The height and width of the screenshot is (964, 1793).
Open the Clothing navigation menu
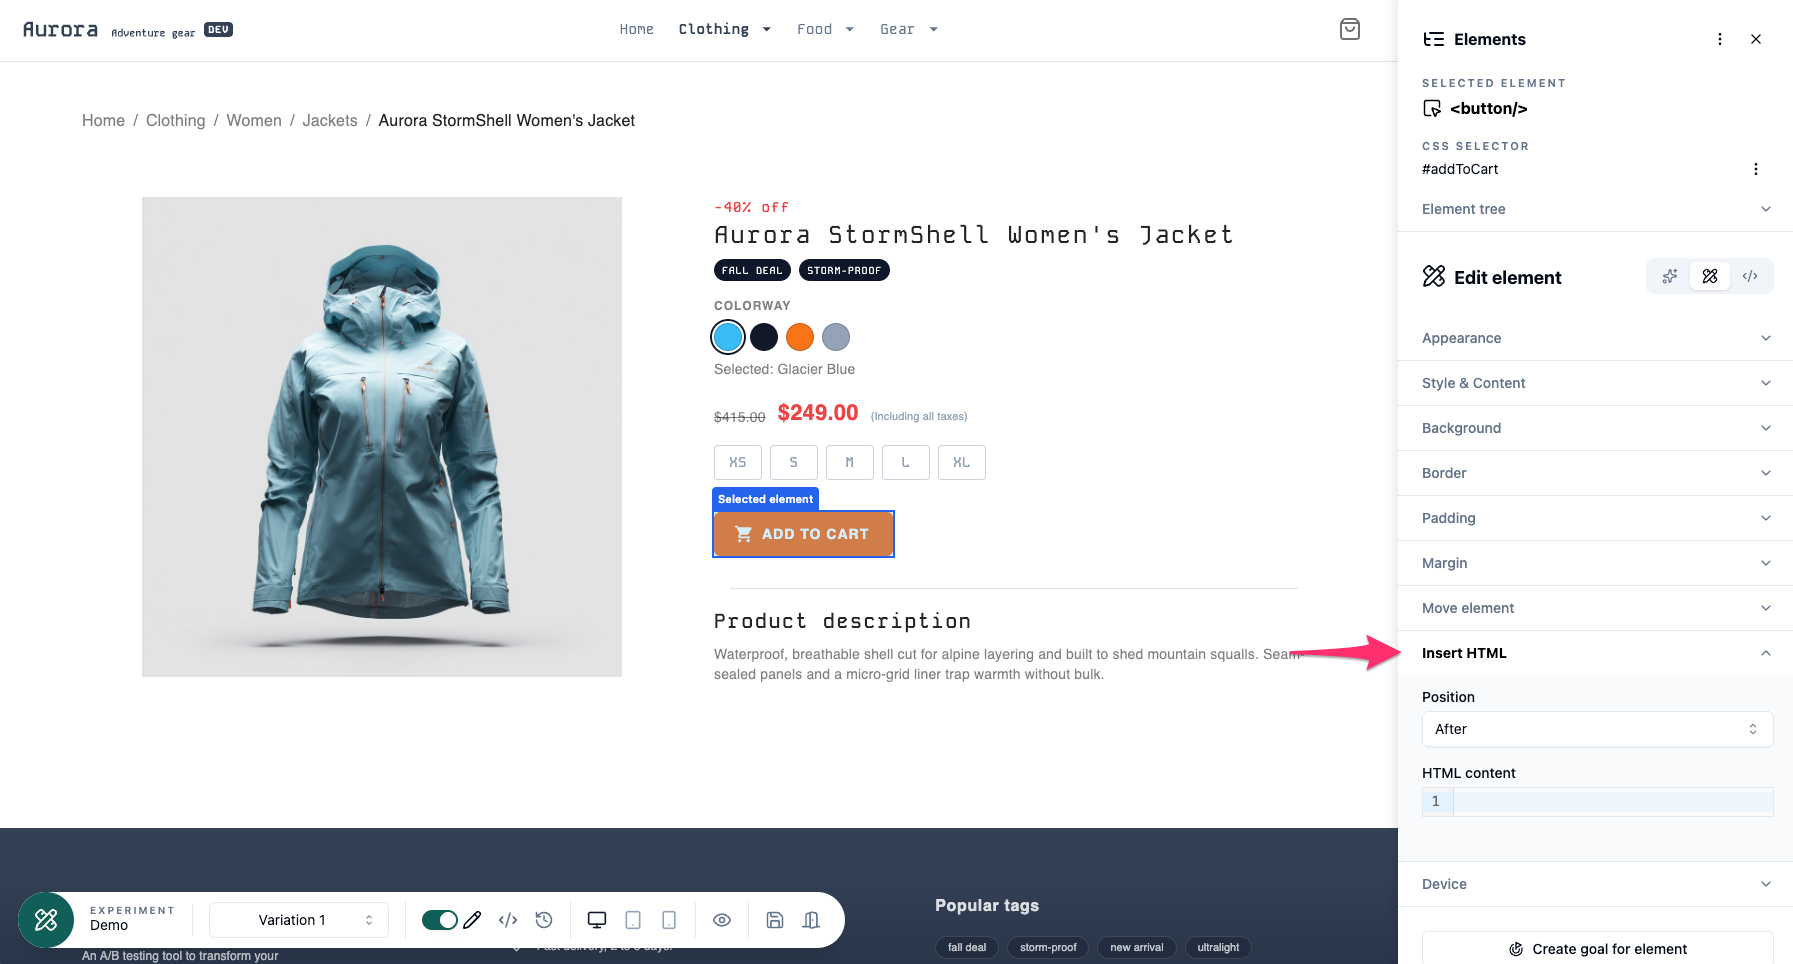(724, 29)
